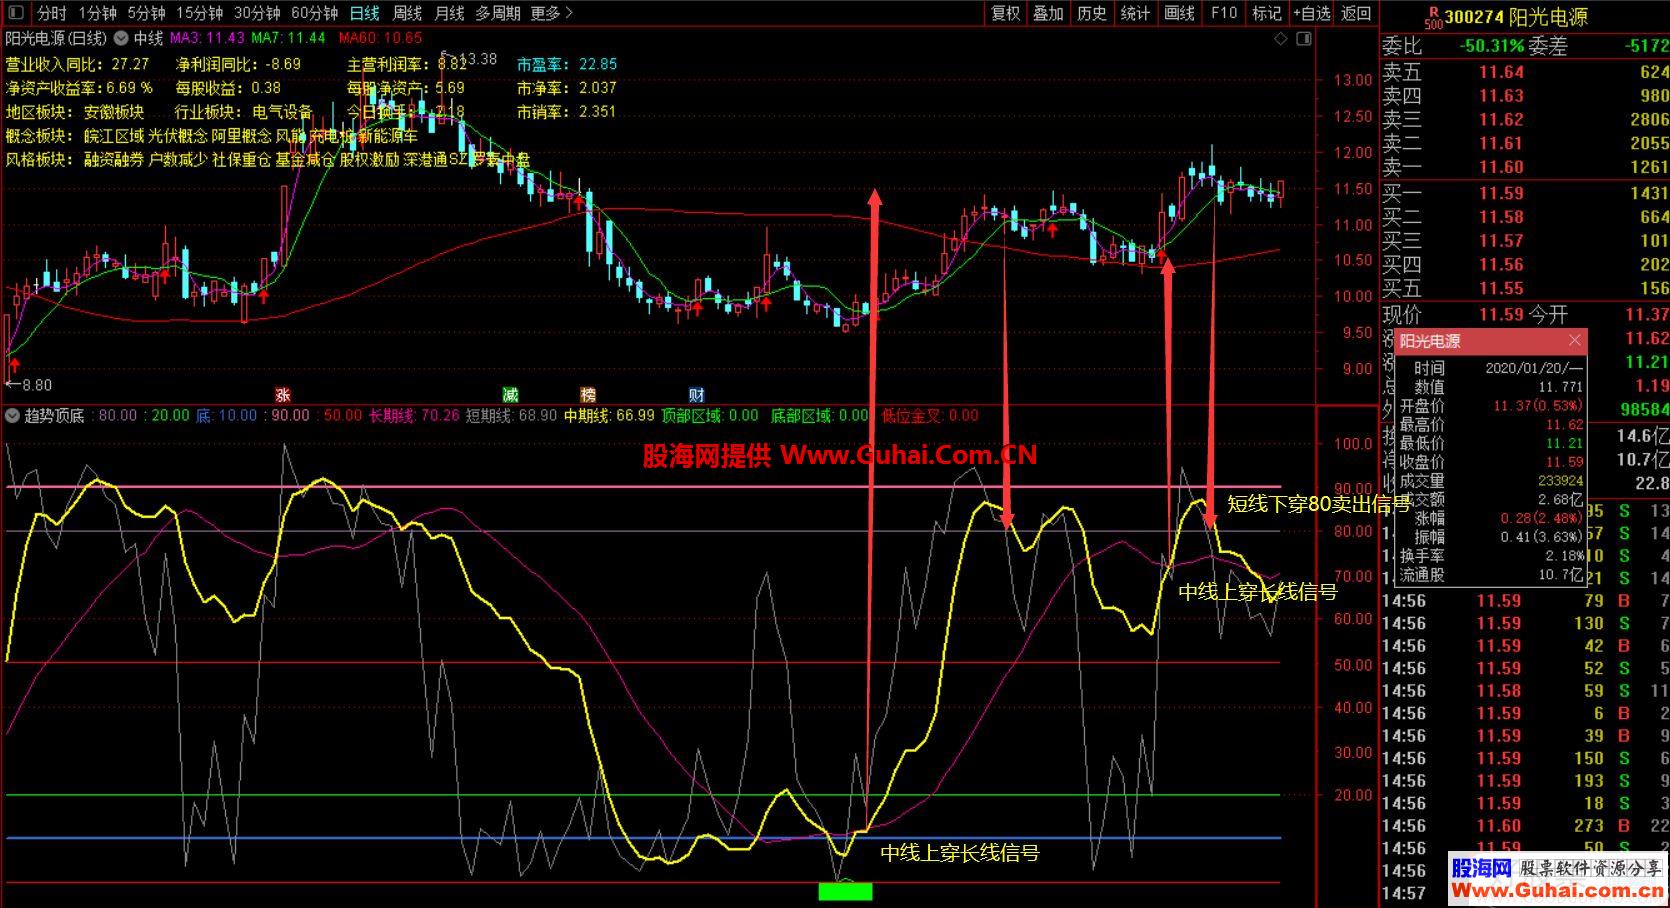Viewport: 1670px width, 908px height.
Task: Click the blue 财 event marker
Action: pyautogui.click(x=696, y=395)
